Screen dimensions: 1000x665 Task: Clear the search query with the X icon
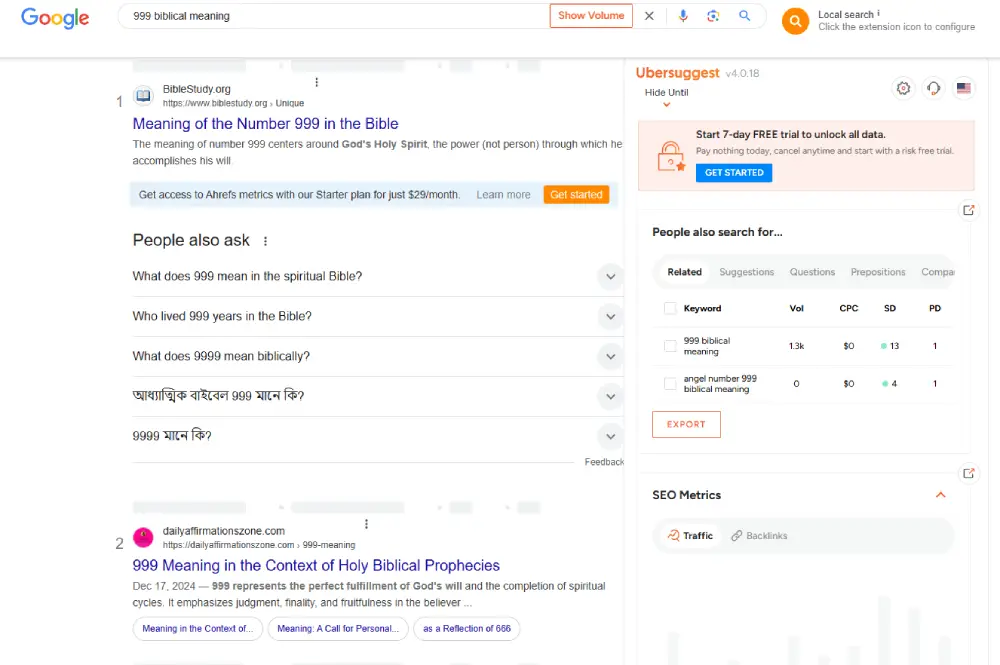649,16
